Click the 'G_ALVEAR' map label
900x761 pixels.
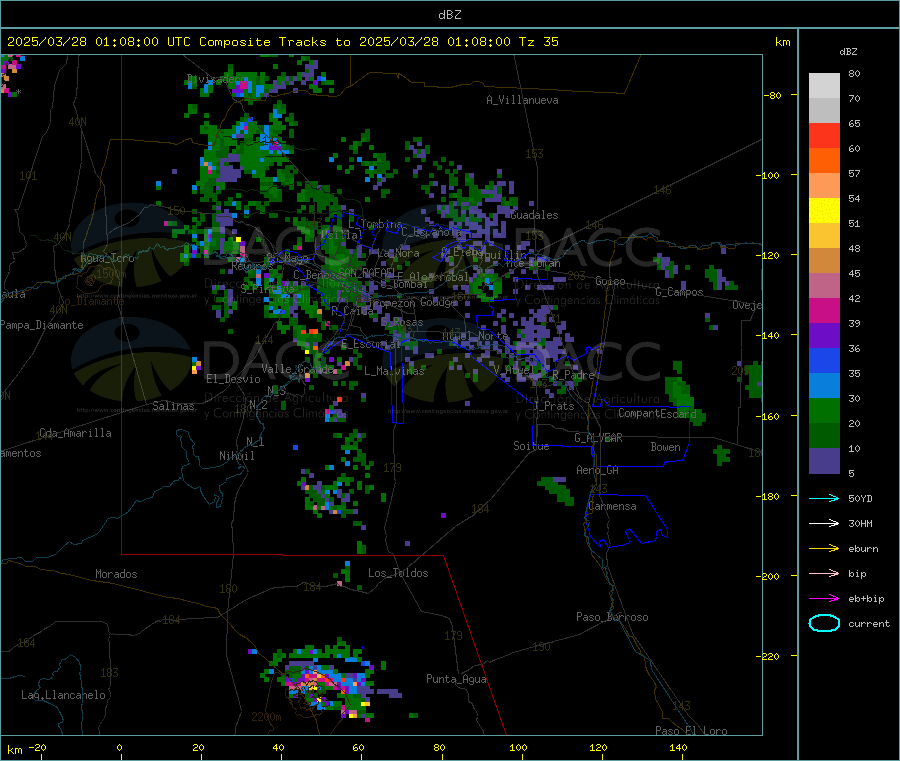(598, 438)
